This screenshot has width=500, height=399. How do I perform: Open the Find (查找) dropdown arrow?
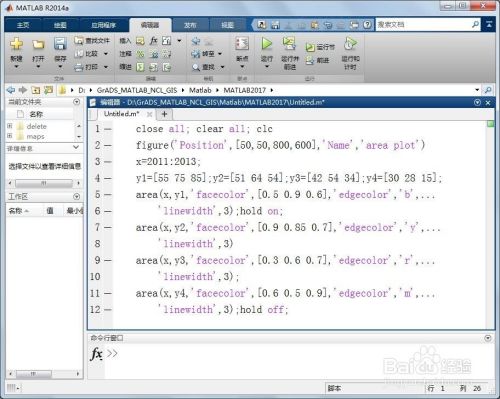tap(222, 67)
